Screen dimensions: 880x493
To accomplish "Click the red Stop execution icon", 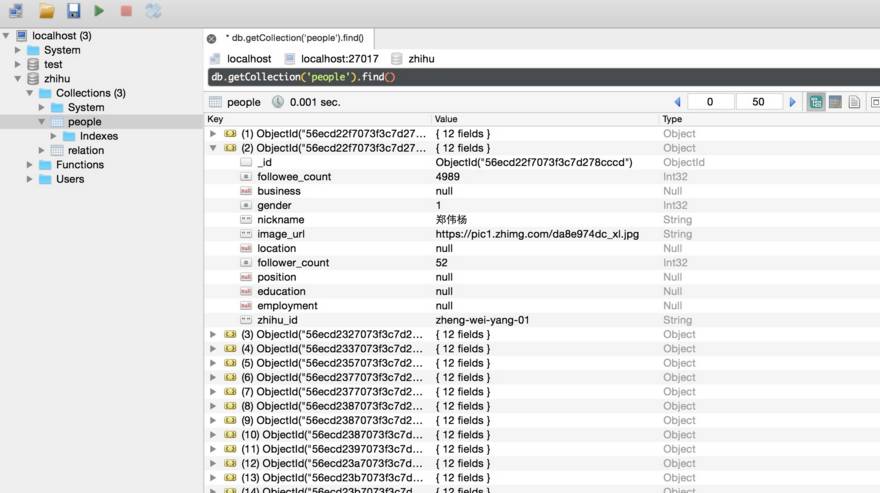I will pyautogui.click(x=126, y=11).
